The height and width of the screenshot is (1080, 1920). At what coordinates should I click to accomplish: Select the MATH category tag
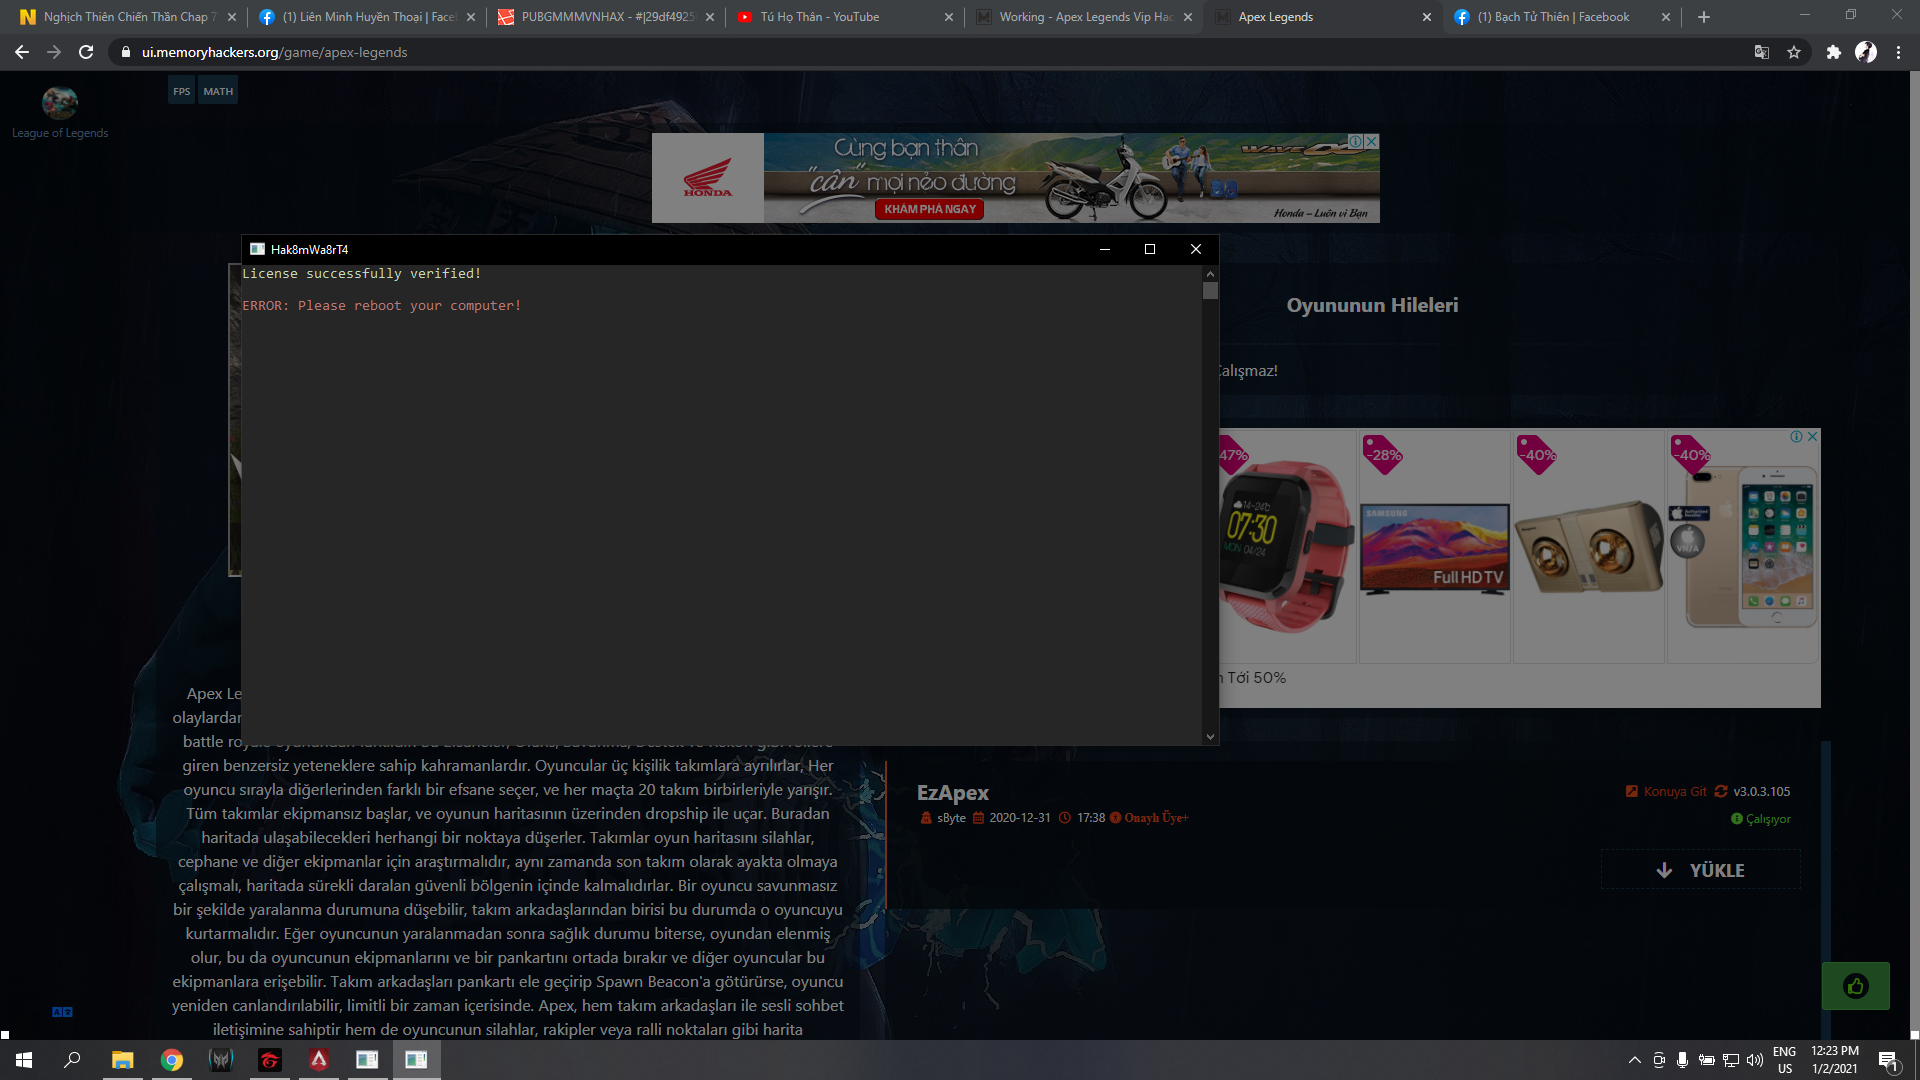pos(218,91)
